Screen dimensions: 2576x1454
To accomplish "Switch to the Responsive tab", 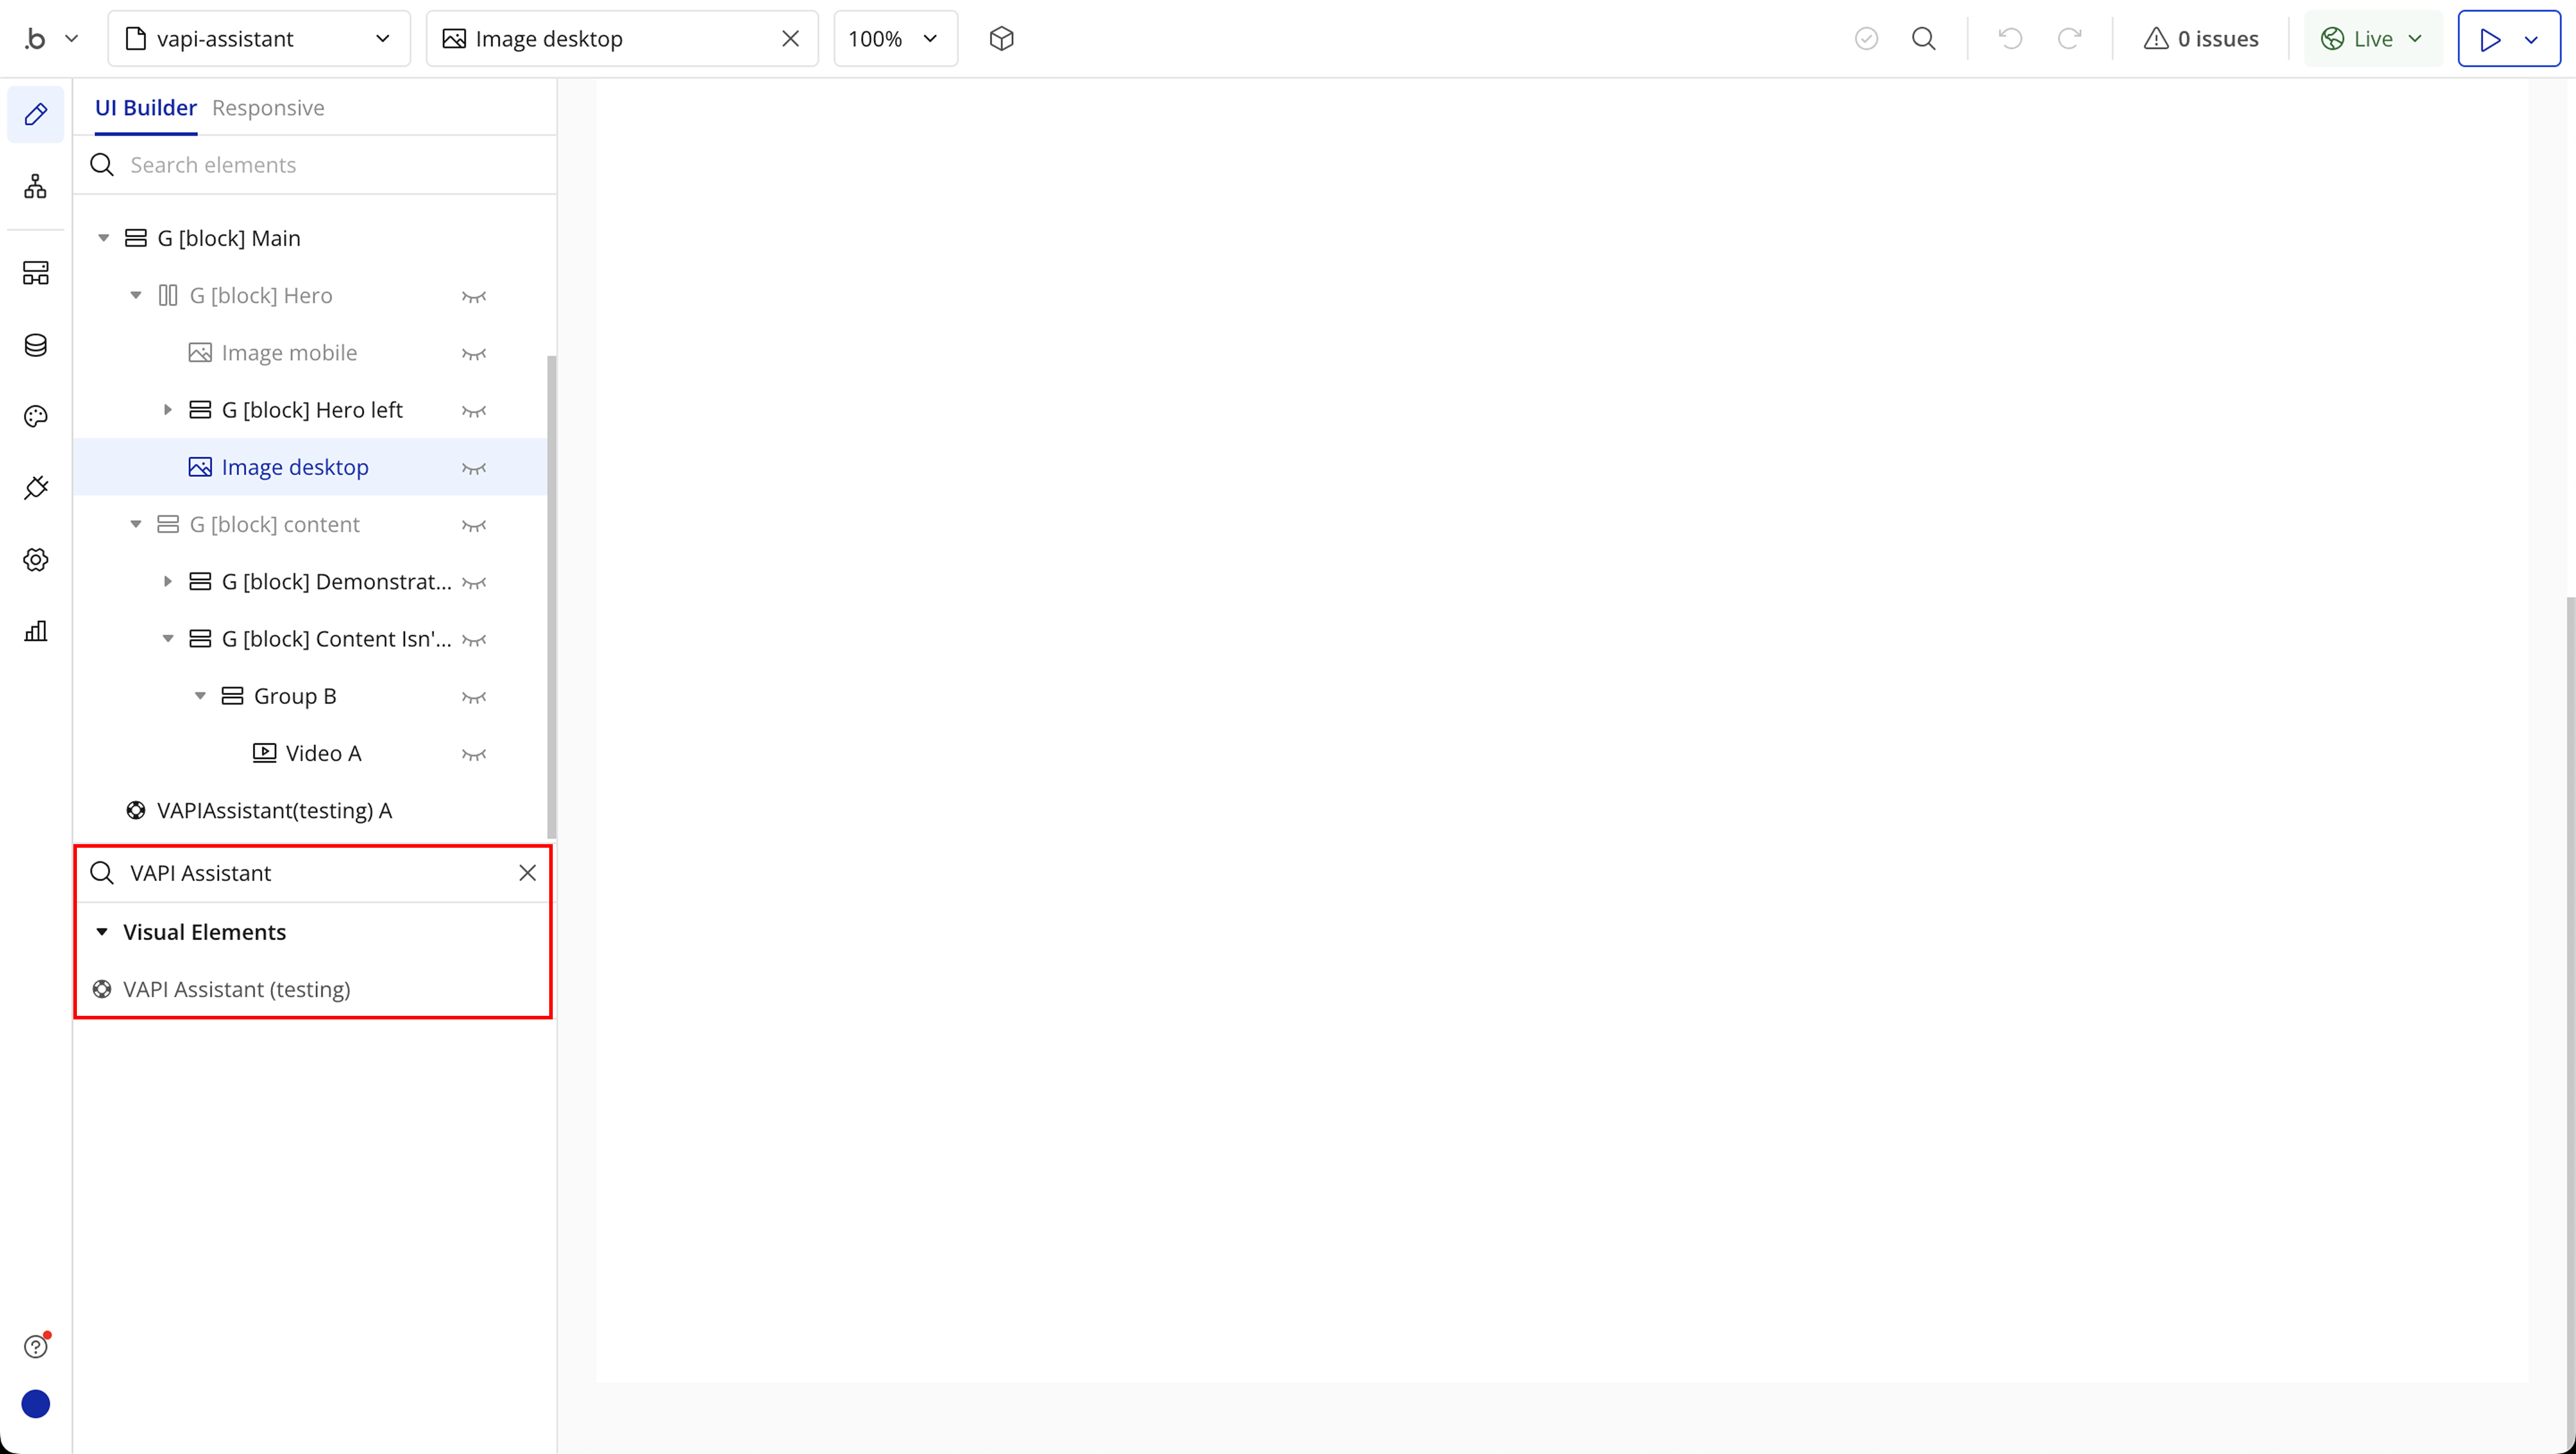I will 268,108.
